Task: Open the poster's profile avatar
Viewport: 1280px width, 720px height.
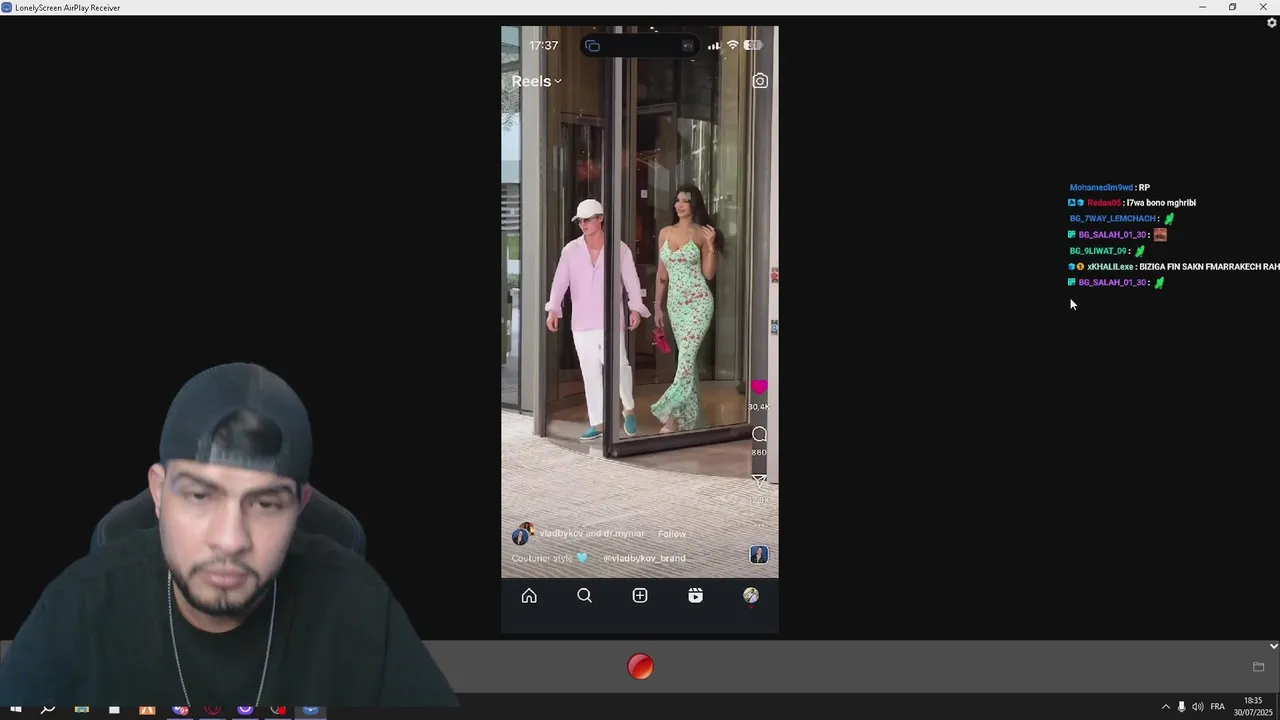Action: (x=521, y=535)
